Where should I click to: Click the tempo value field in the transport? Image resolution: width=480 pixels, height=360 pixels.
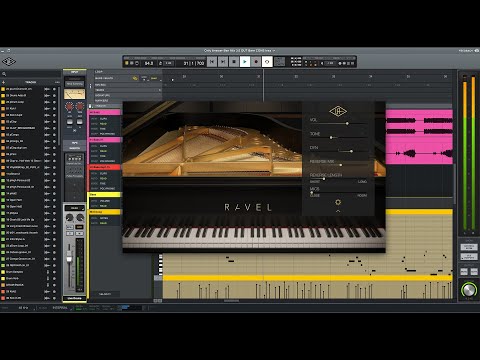(149, 63)
